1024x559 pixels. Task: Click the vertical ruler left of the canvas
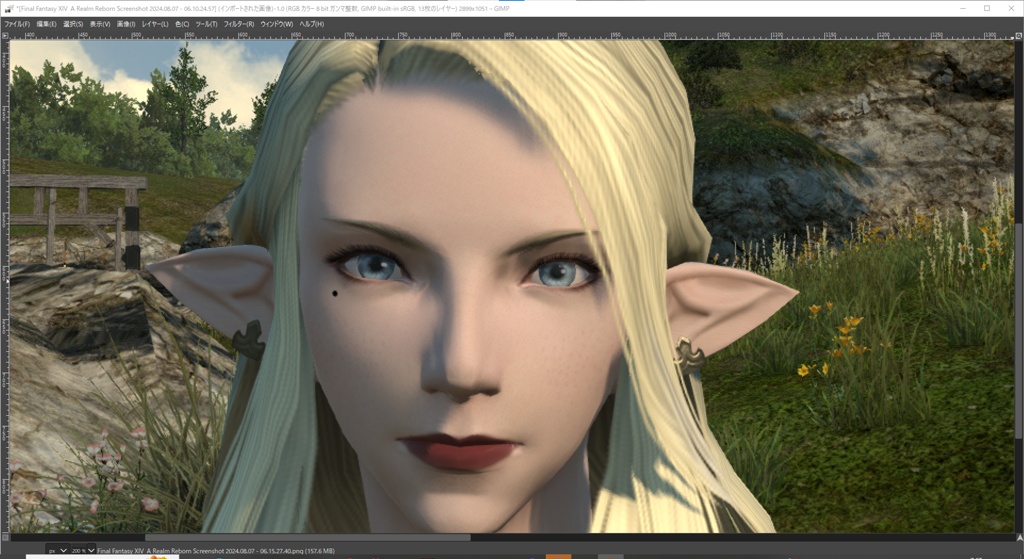(5, 286)
